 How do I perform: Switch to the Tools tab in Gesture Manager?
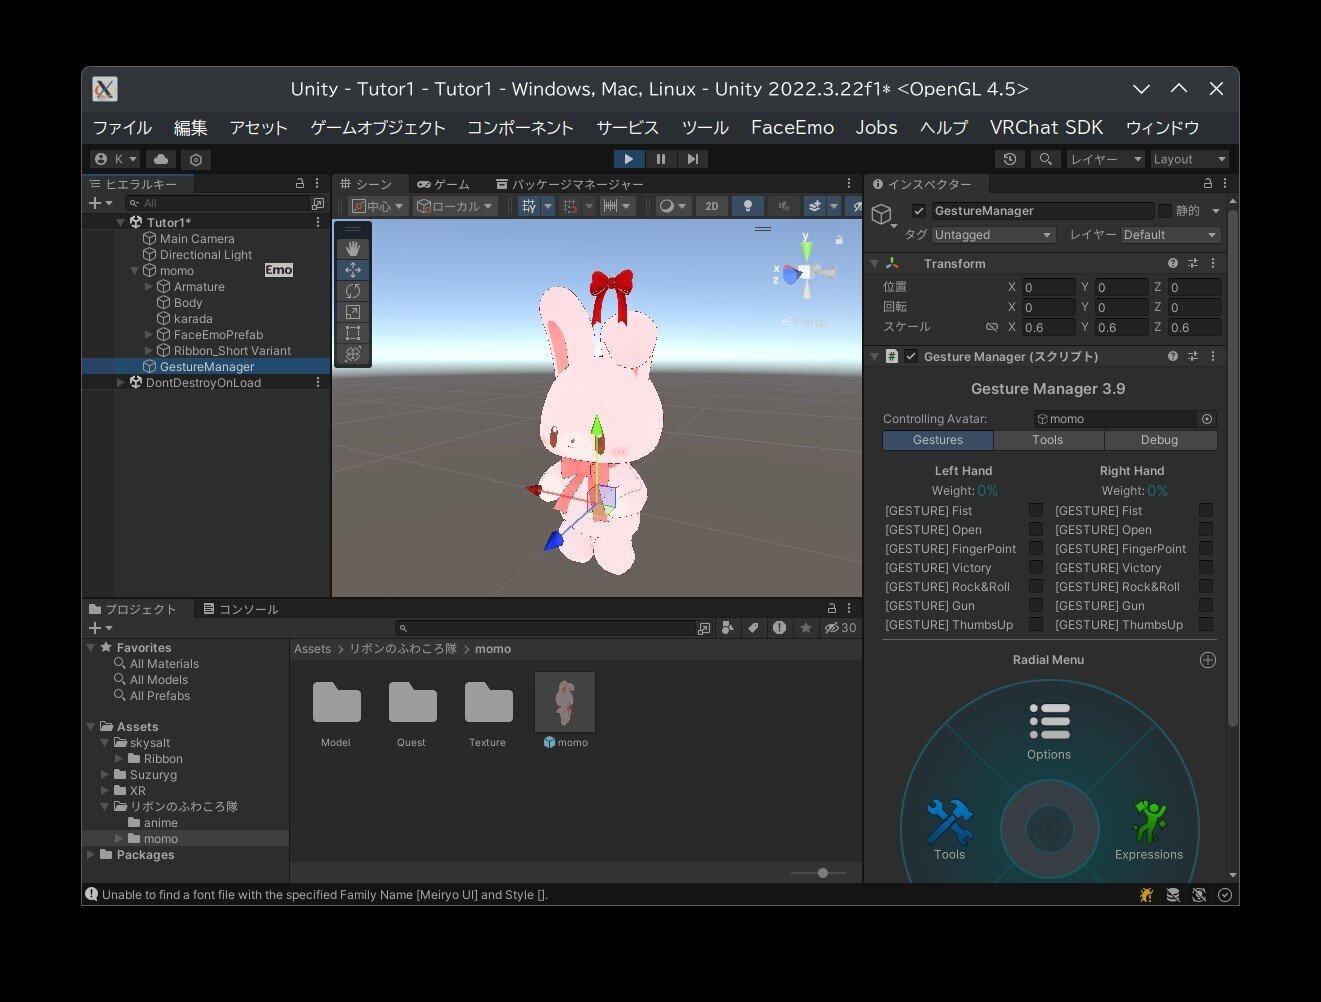(x=1048, y=440)
